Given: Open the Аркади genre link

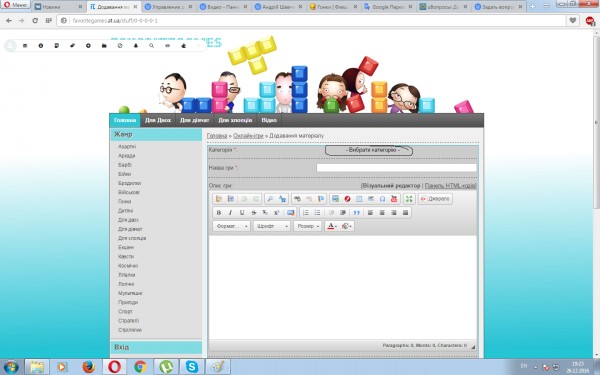Looking at the screenshot, I should [127, 156].
